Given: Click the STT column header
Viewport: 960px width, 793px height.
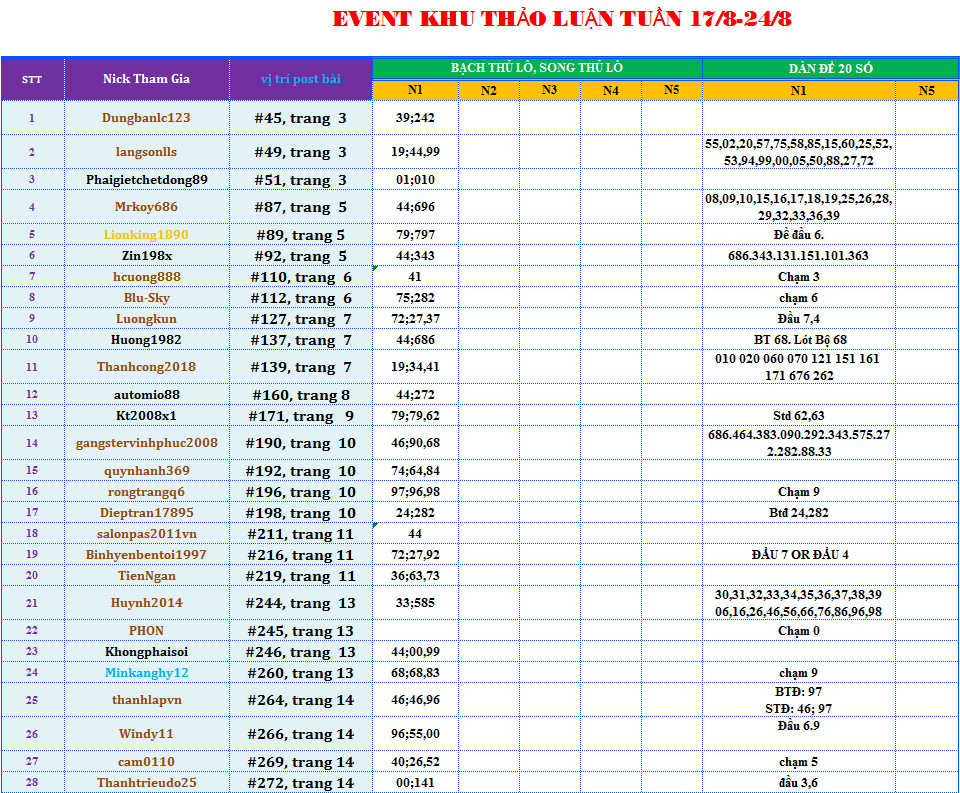Looking at the screenshot, I should [32, 79].
